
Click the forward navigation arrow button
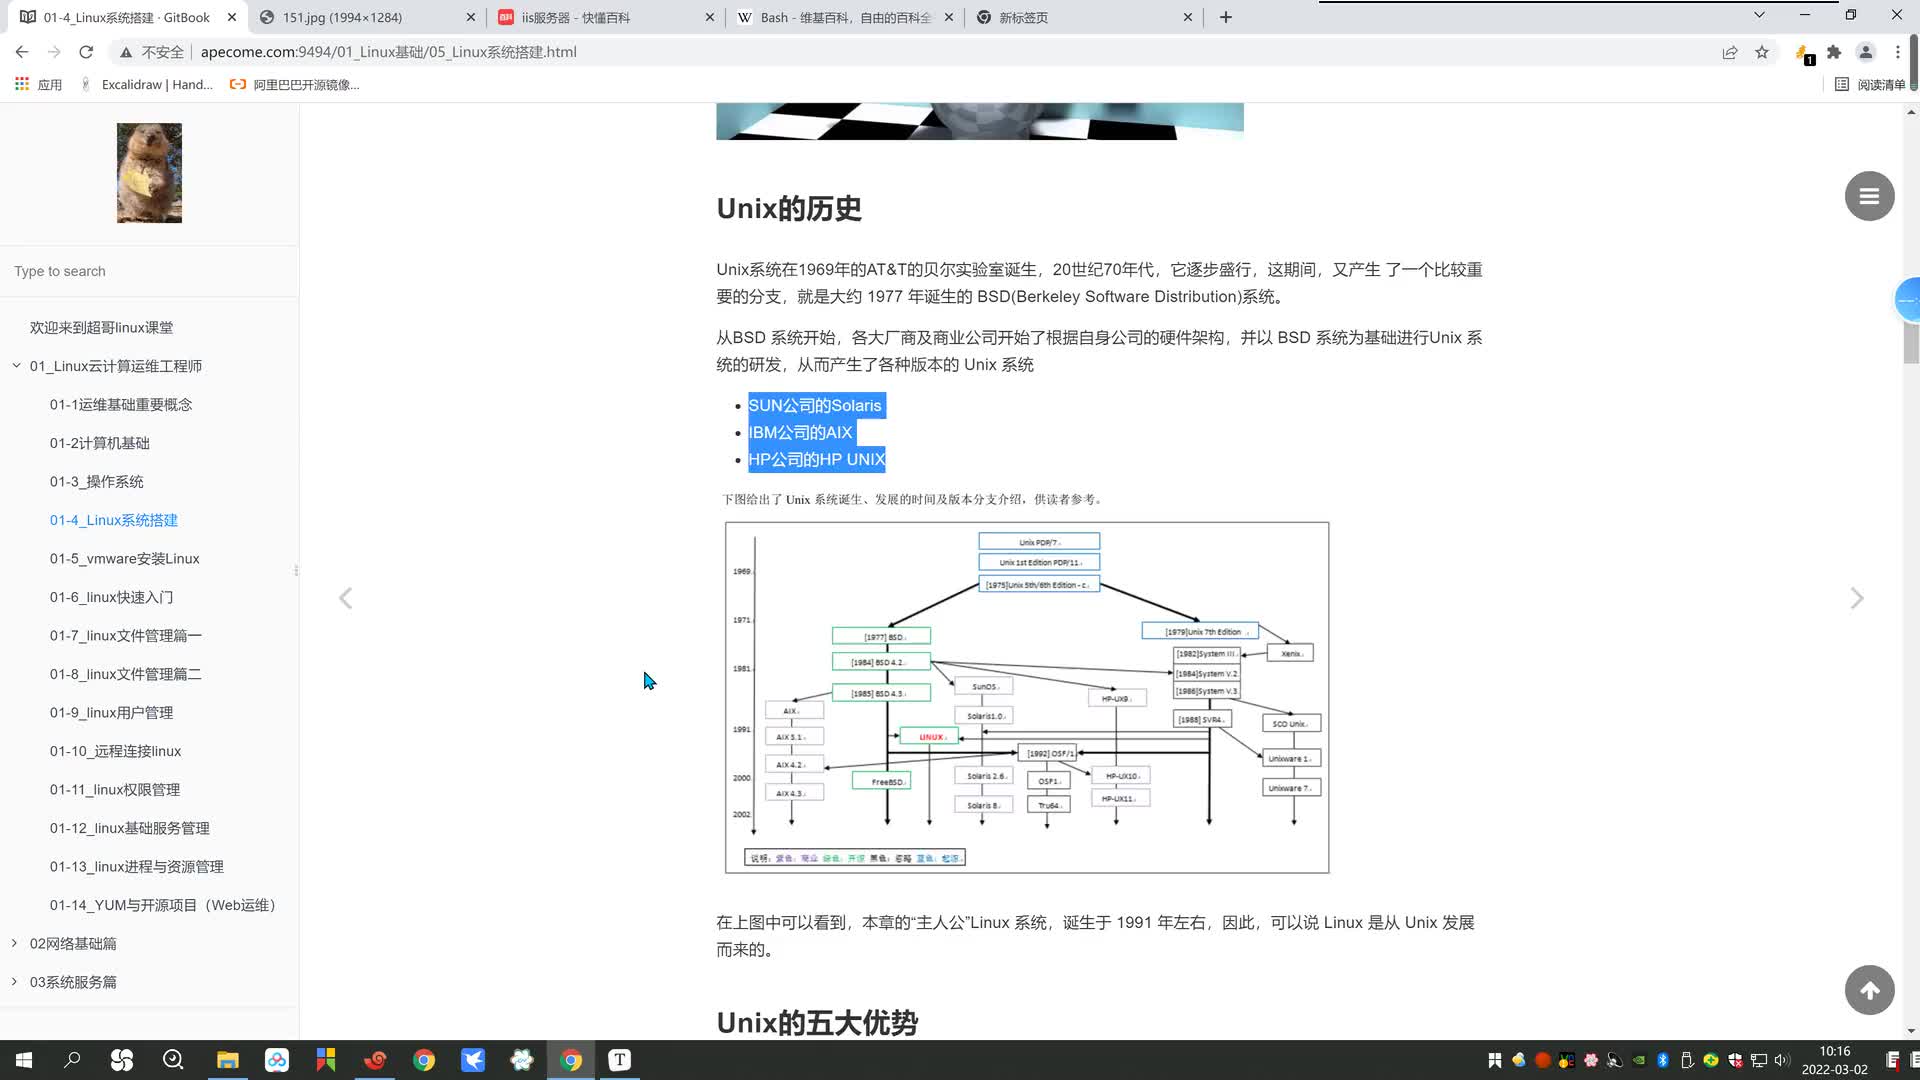(1858, 599)
